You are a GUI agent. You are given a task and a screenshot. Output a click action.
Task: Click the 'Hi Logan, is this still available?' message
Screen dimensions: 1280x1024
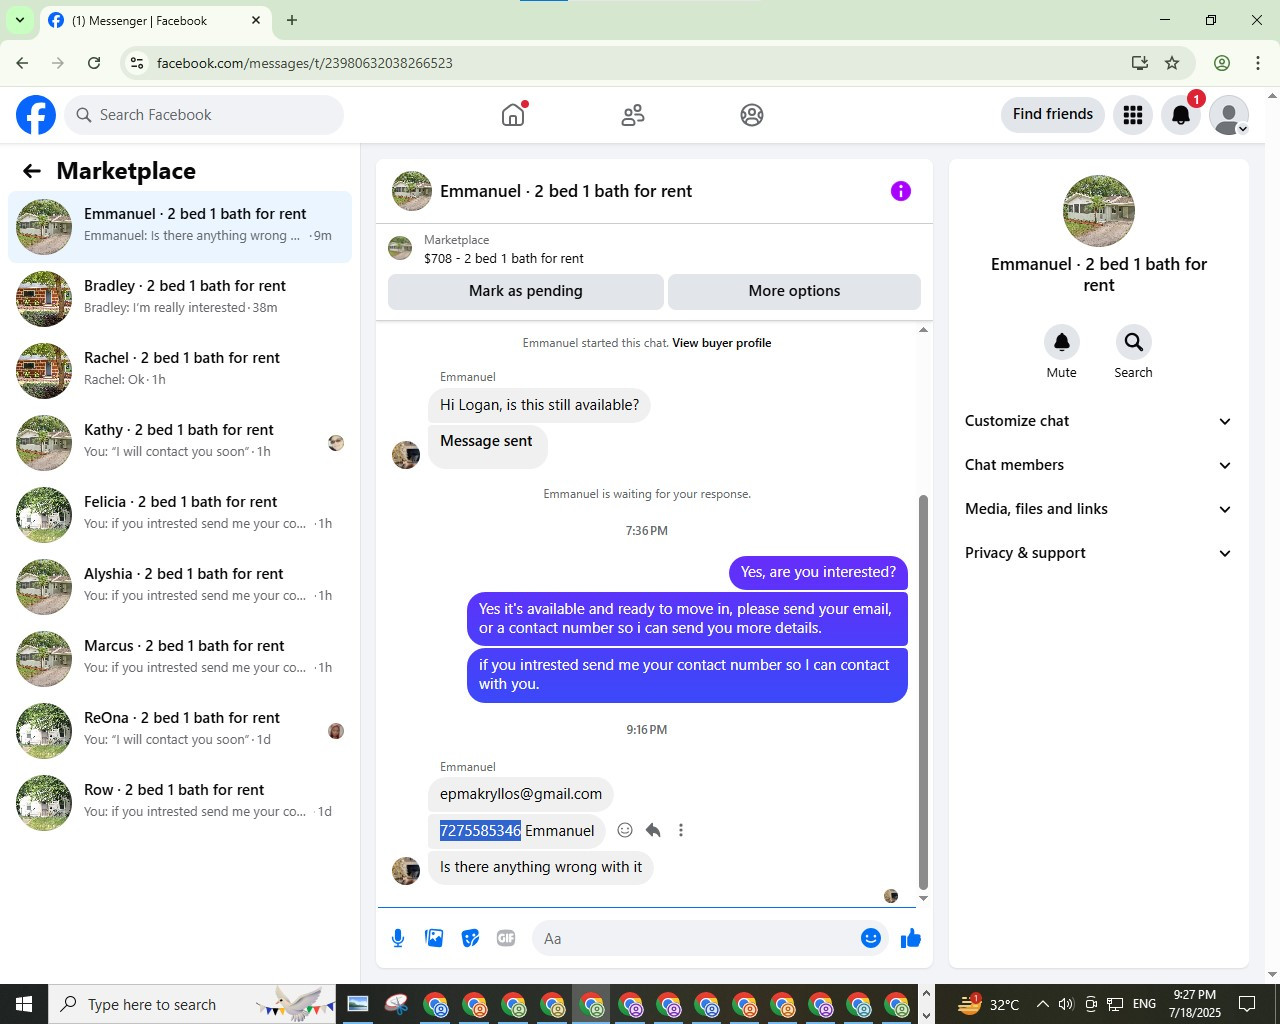tap(539, 405)
